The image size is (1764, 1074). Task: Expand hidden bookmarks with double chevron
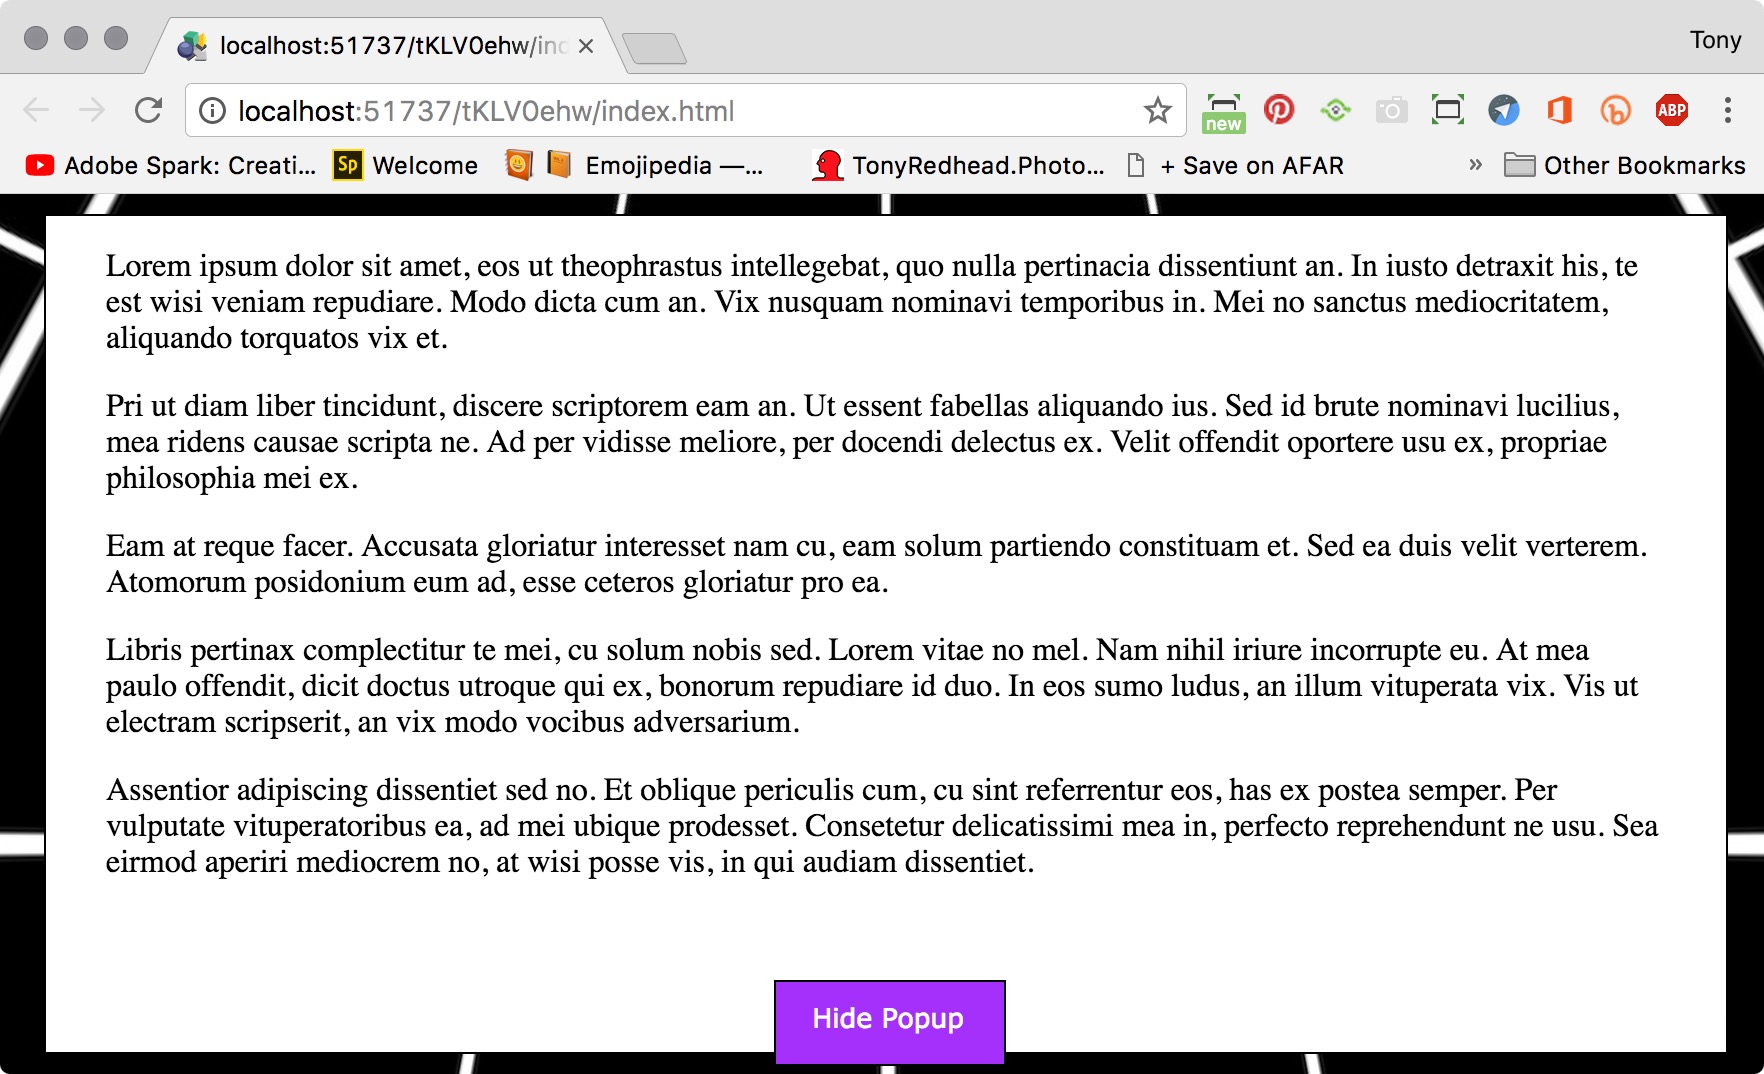point(1475,165)
